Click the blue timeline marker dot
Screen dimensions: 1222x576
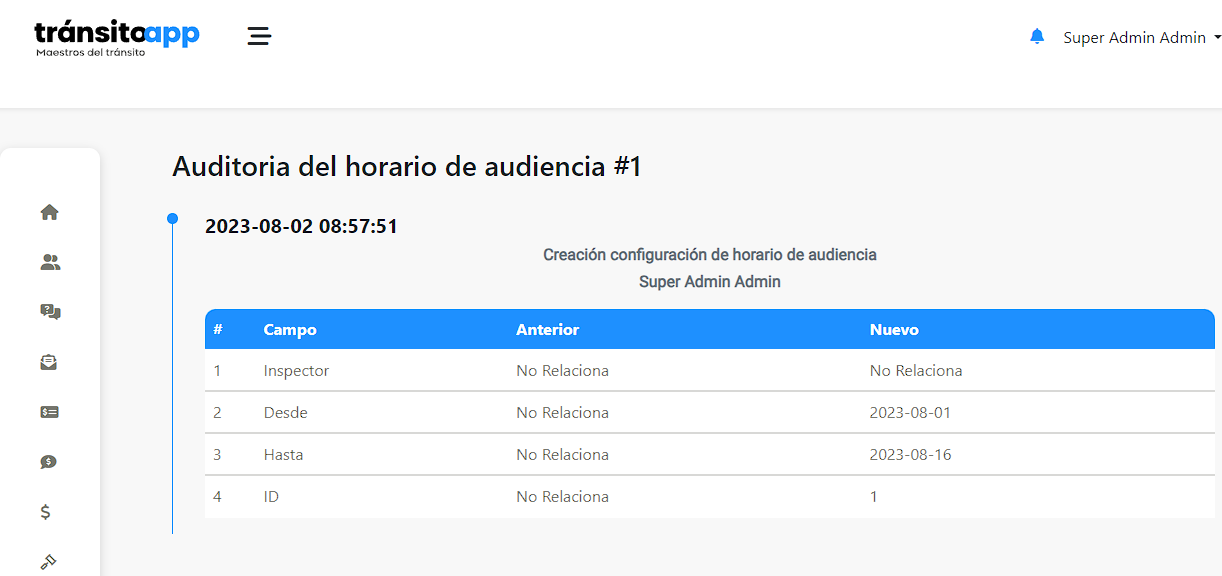(x=172, y=218)
